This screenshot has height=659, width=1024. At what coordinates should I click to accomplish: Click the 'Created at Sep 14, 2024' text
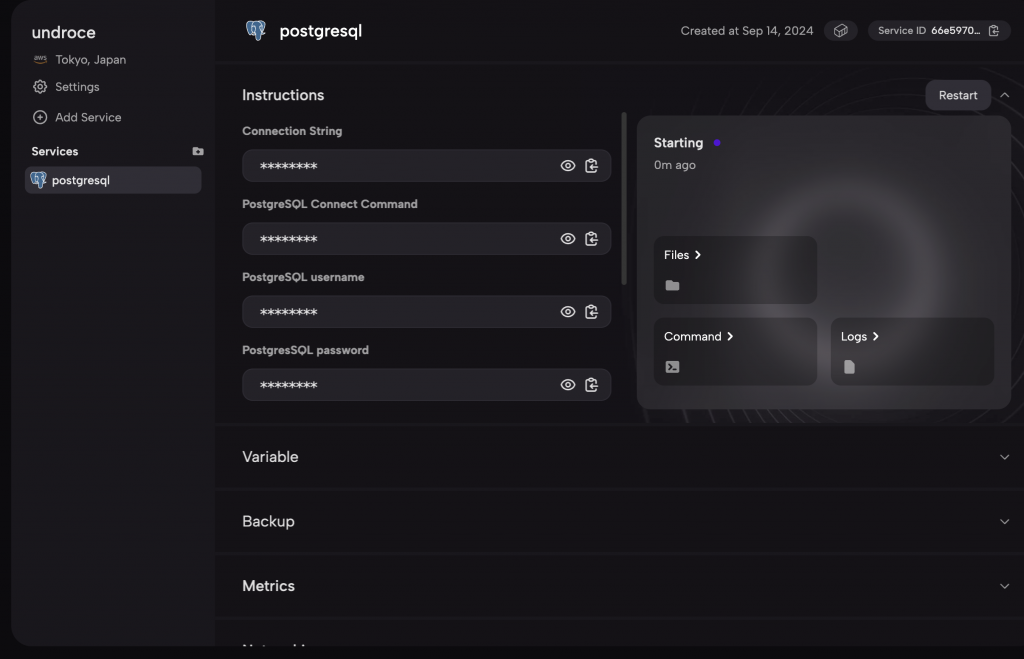tap(746, 31)
